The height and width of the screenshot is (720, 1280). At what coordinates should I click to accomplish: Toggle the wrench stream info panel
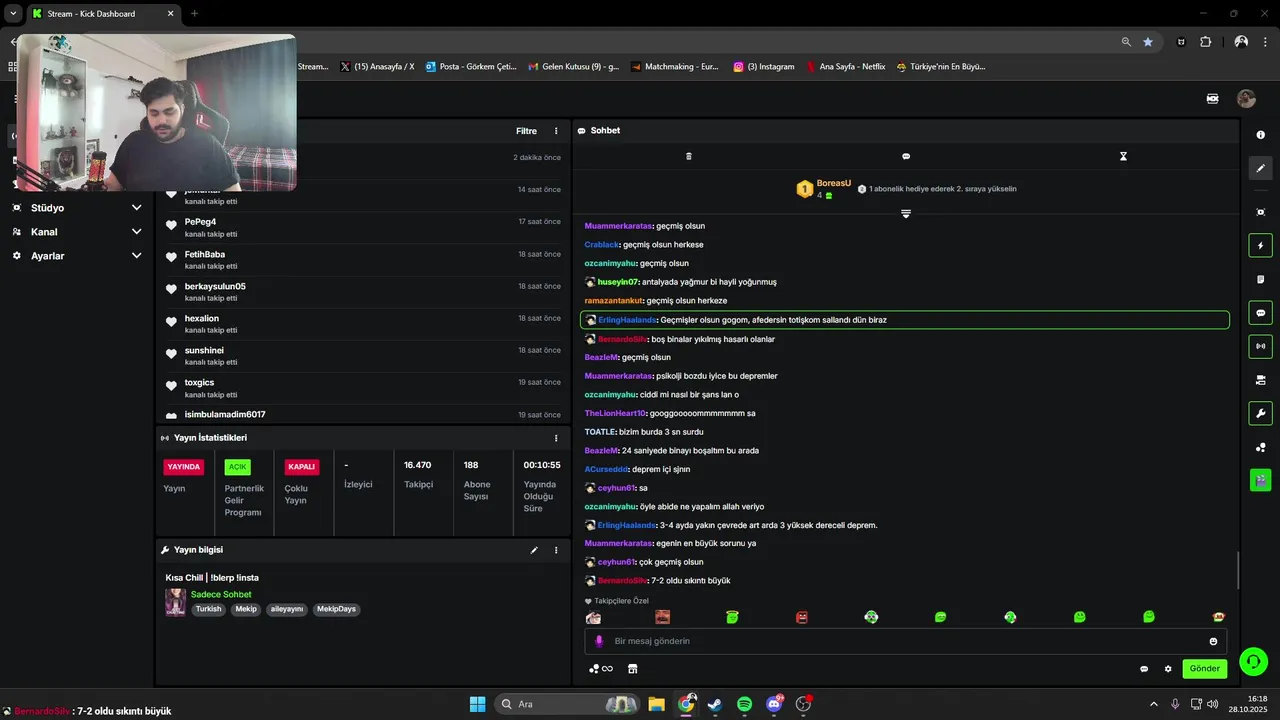coord(1260,413)
